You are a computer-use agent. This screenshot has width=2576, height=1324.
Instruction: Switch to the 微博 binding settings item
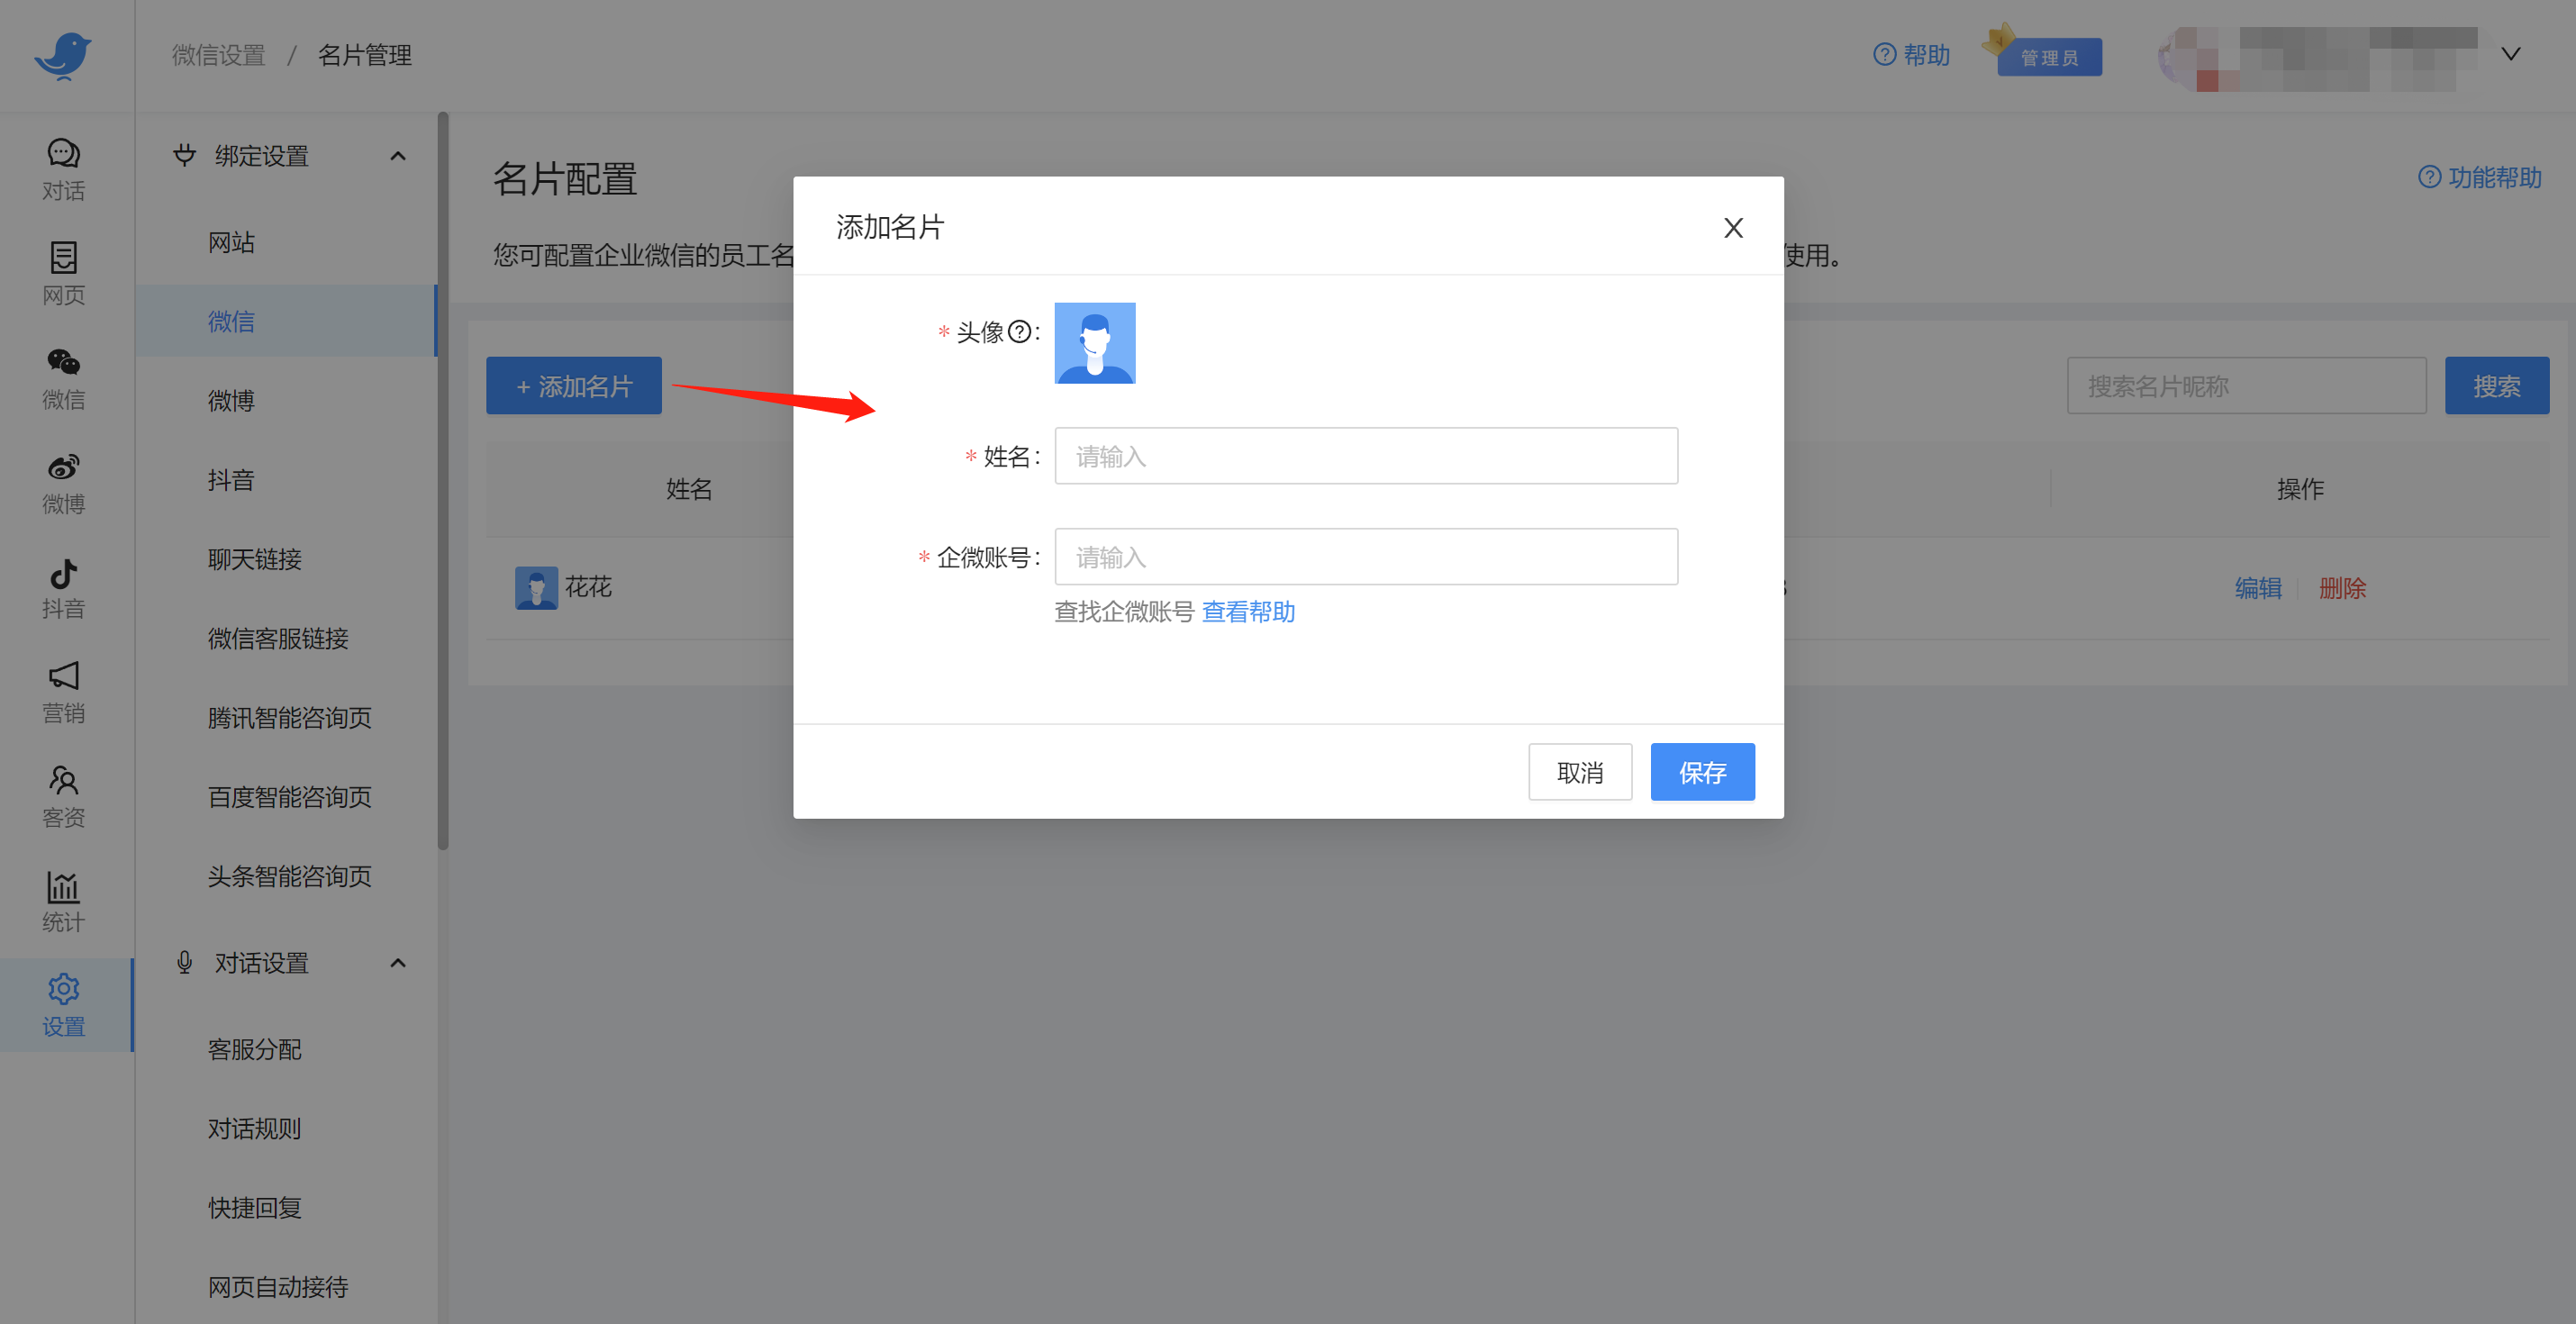[231, 400]
